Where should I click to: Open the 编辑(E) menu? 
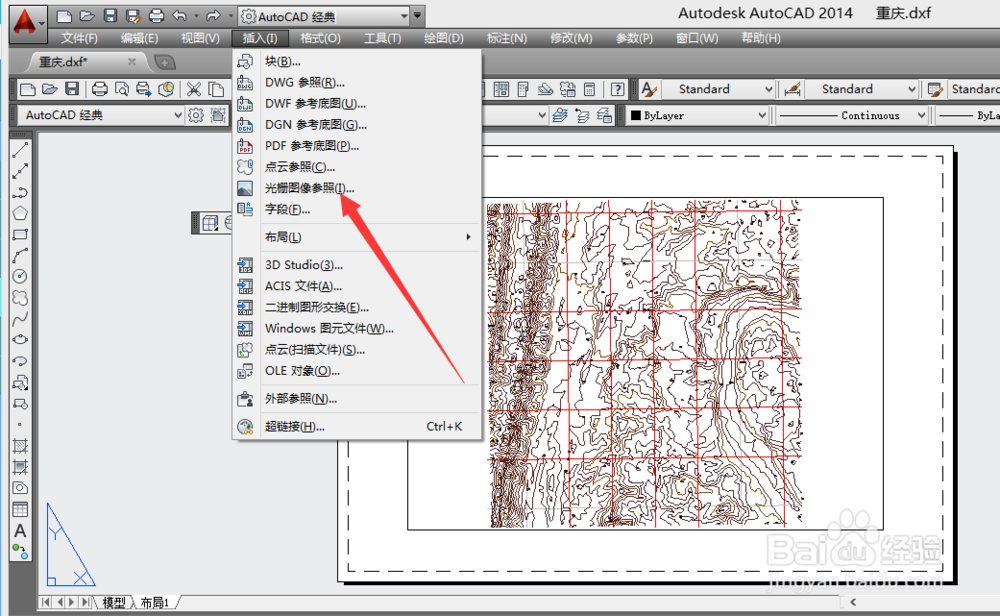pyautogui.click(x=139, y=38)
